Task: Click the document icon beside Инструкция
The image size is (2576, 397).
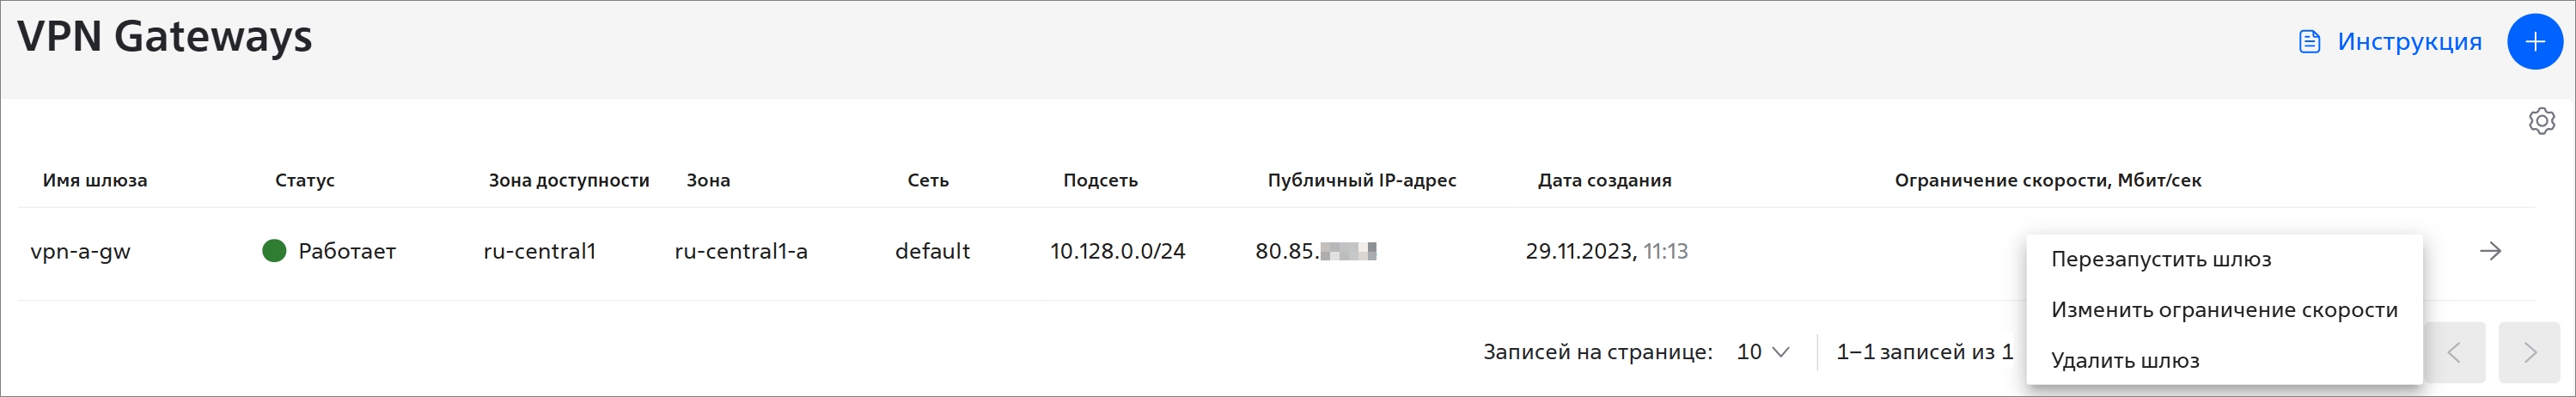Action: [2309, 42]
